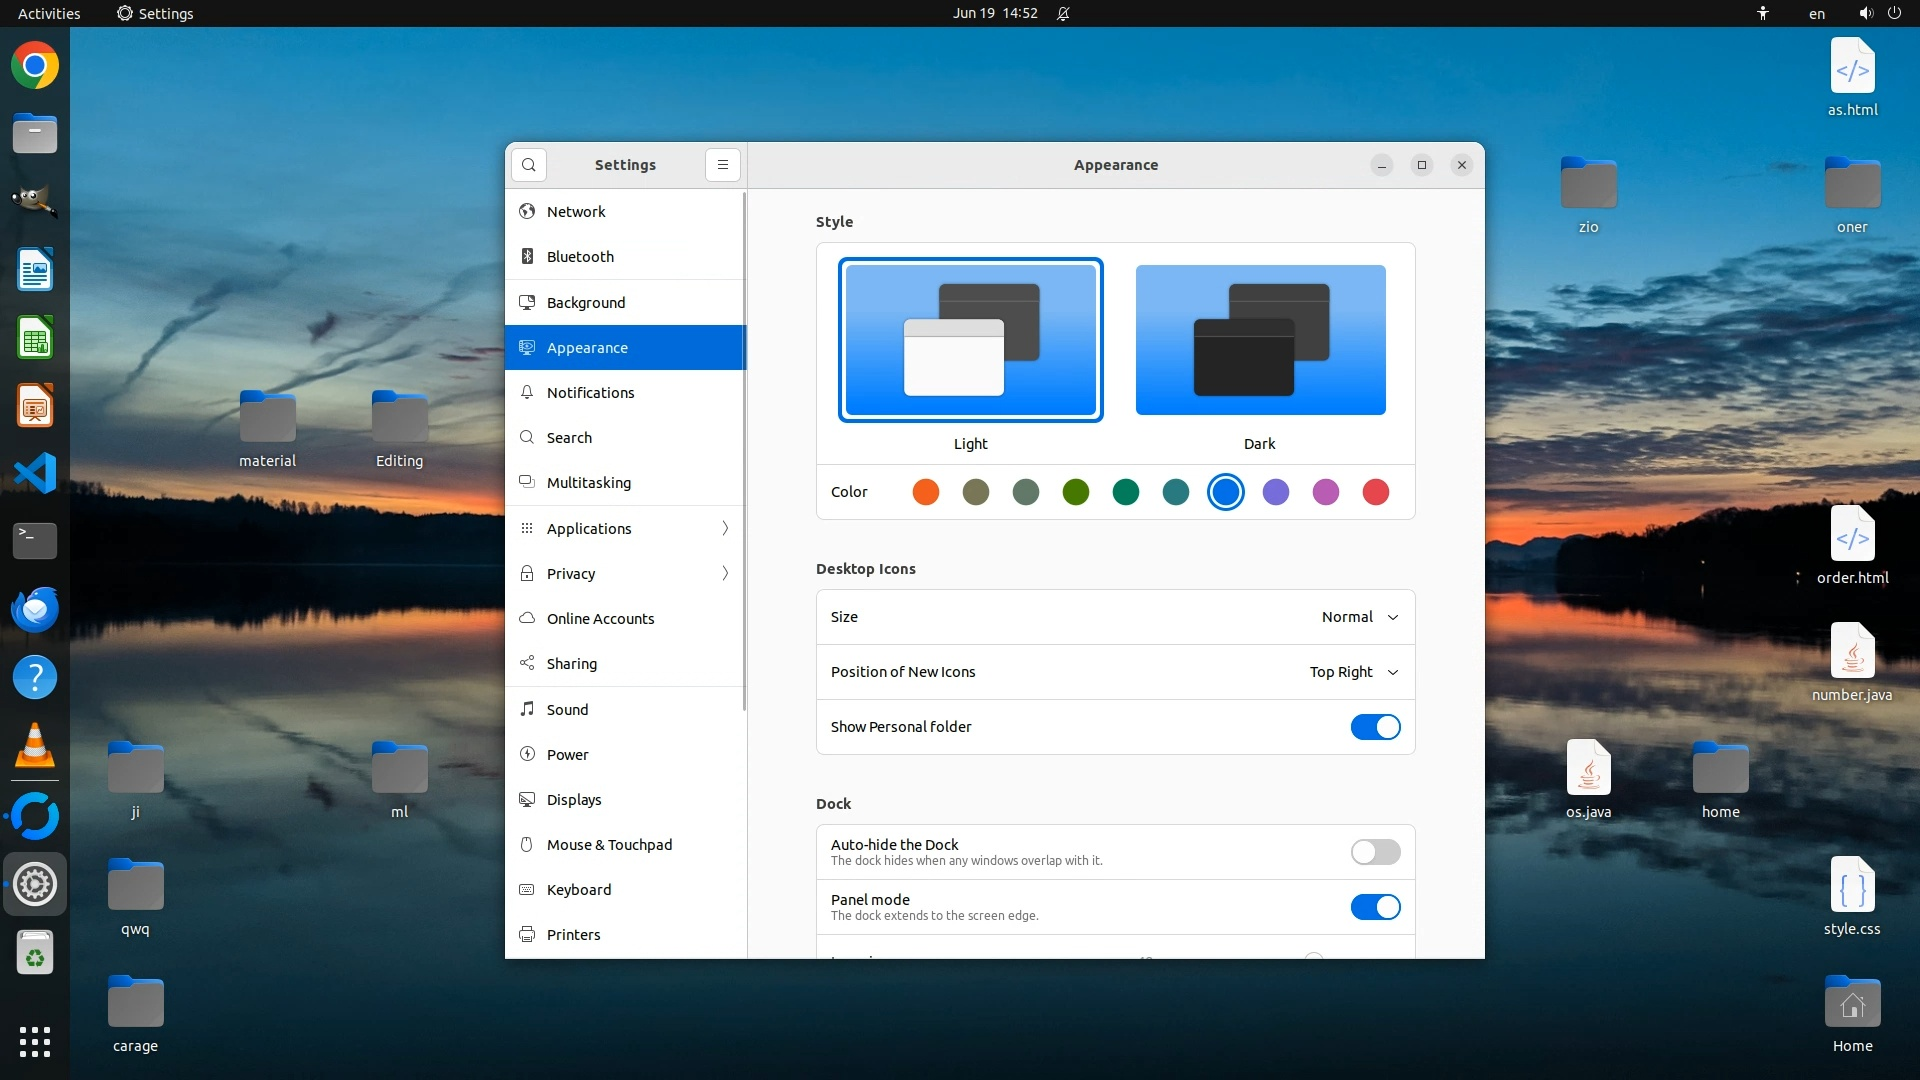Open Visual Studio Code from the dock
The width and height of the screenshot is (1920, 1080).
[x=35, y=473]
